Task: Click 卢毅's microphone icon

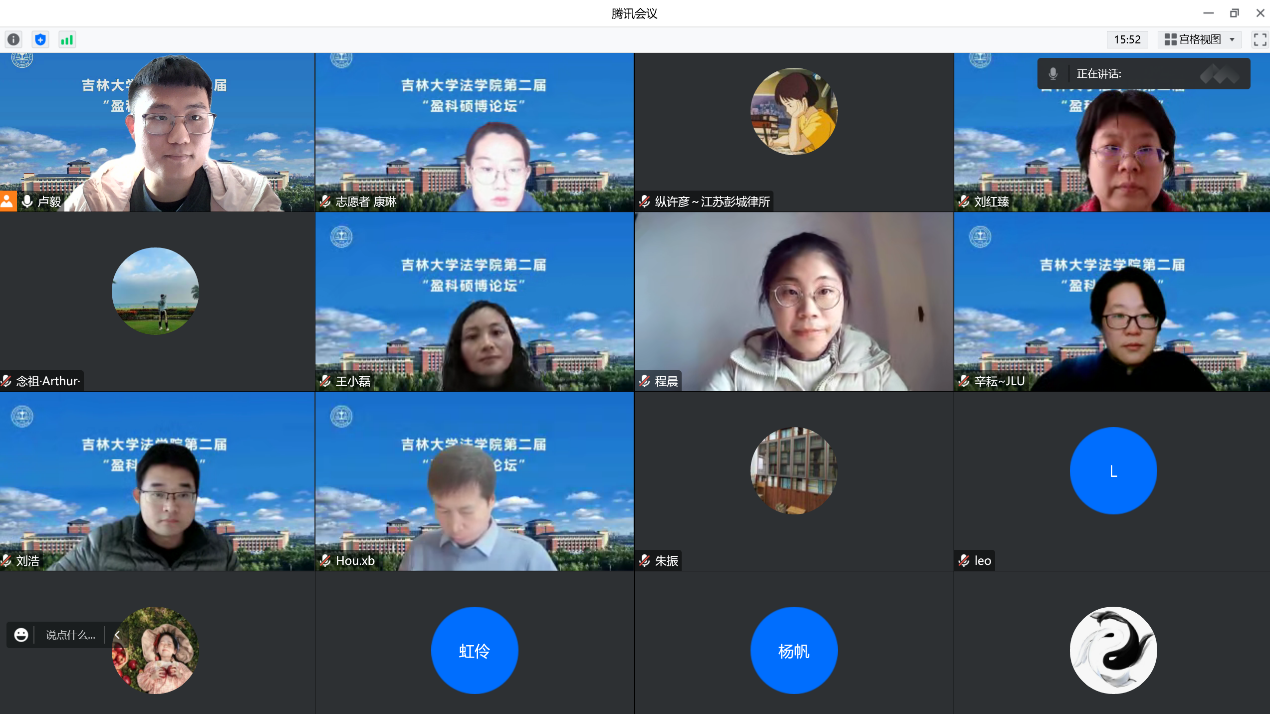Action: [x=27, y=201]
